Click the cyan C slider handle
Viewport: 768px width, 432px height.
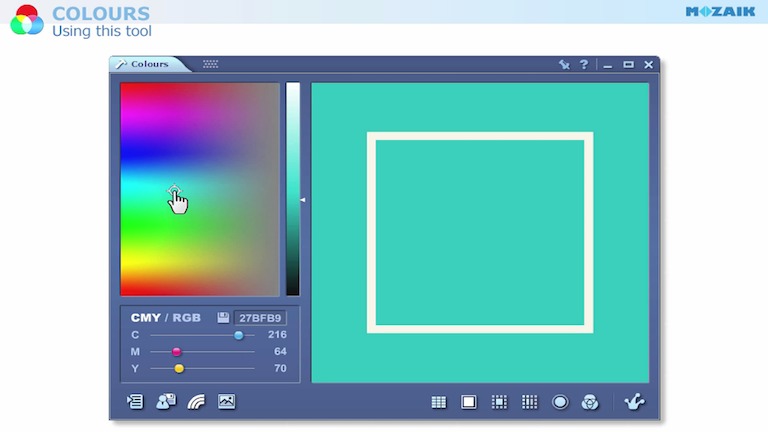(x=239, y=335)
